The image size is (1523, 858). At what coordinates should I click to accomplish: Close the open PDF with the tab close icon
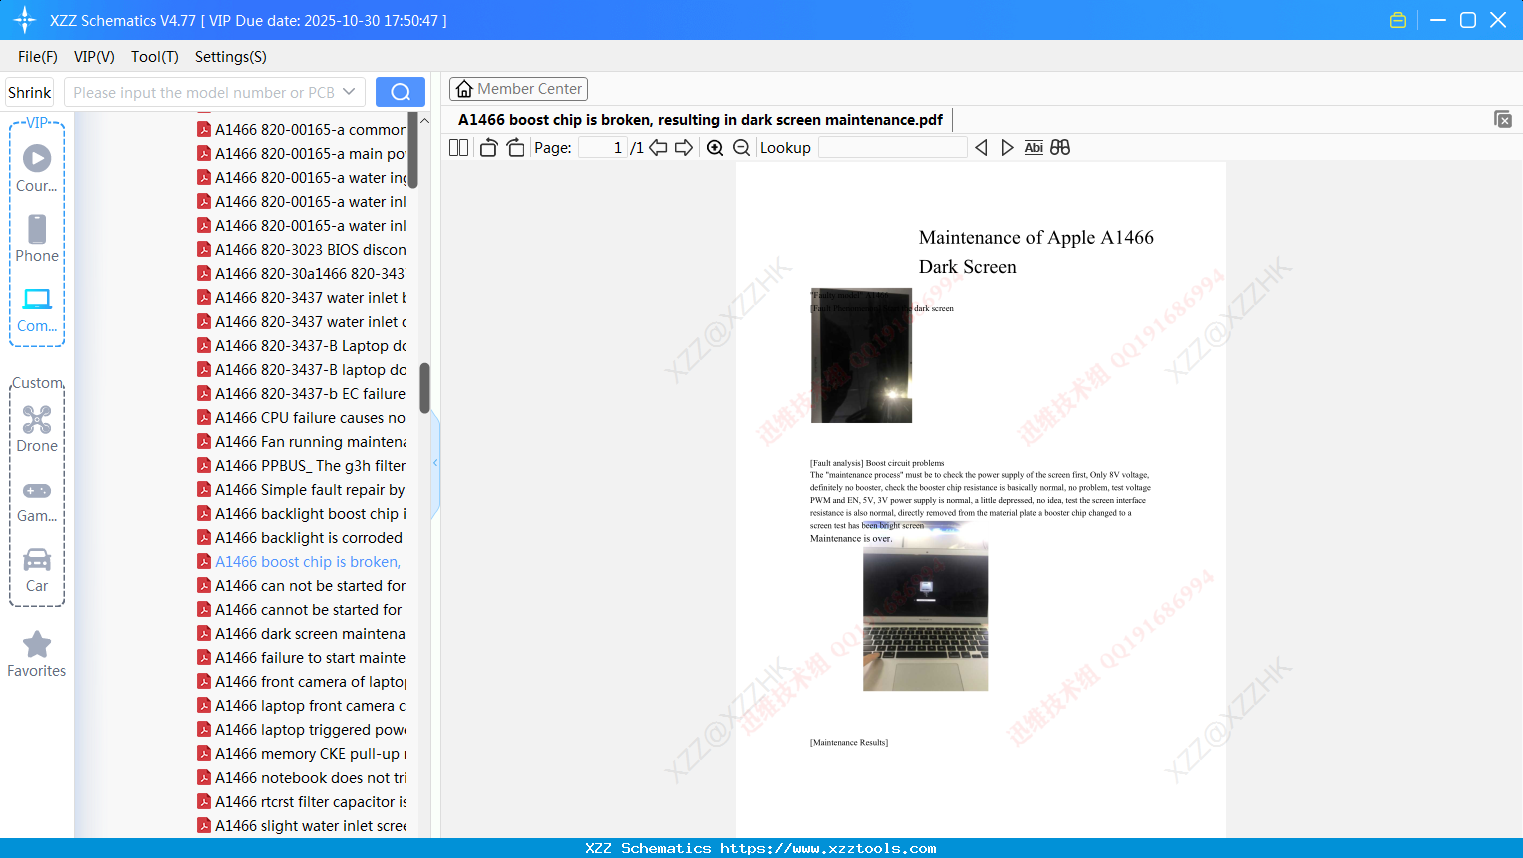pyautogui.click(x=1503, y=119)
